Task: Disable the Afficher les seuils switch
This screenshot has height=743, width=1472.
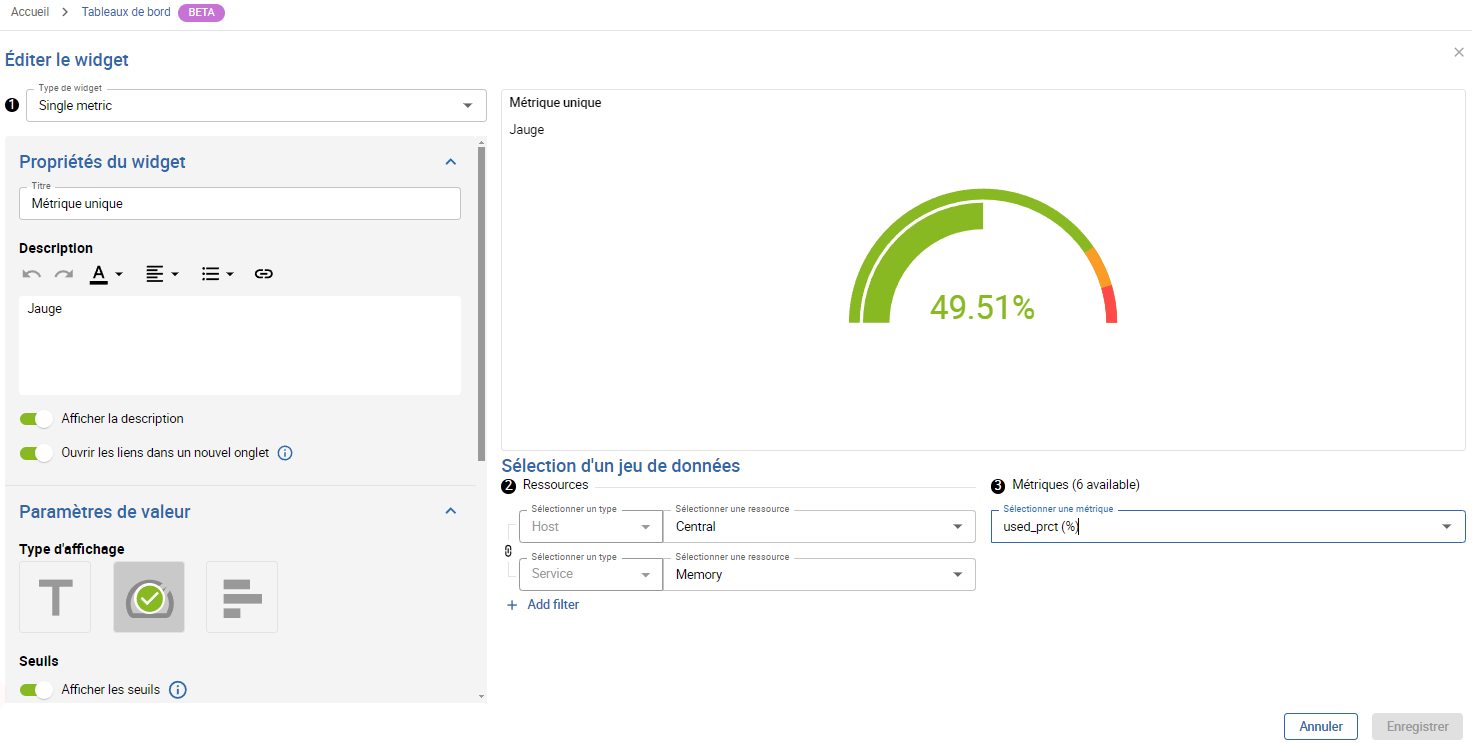Action: 36,690
